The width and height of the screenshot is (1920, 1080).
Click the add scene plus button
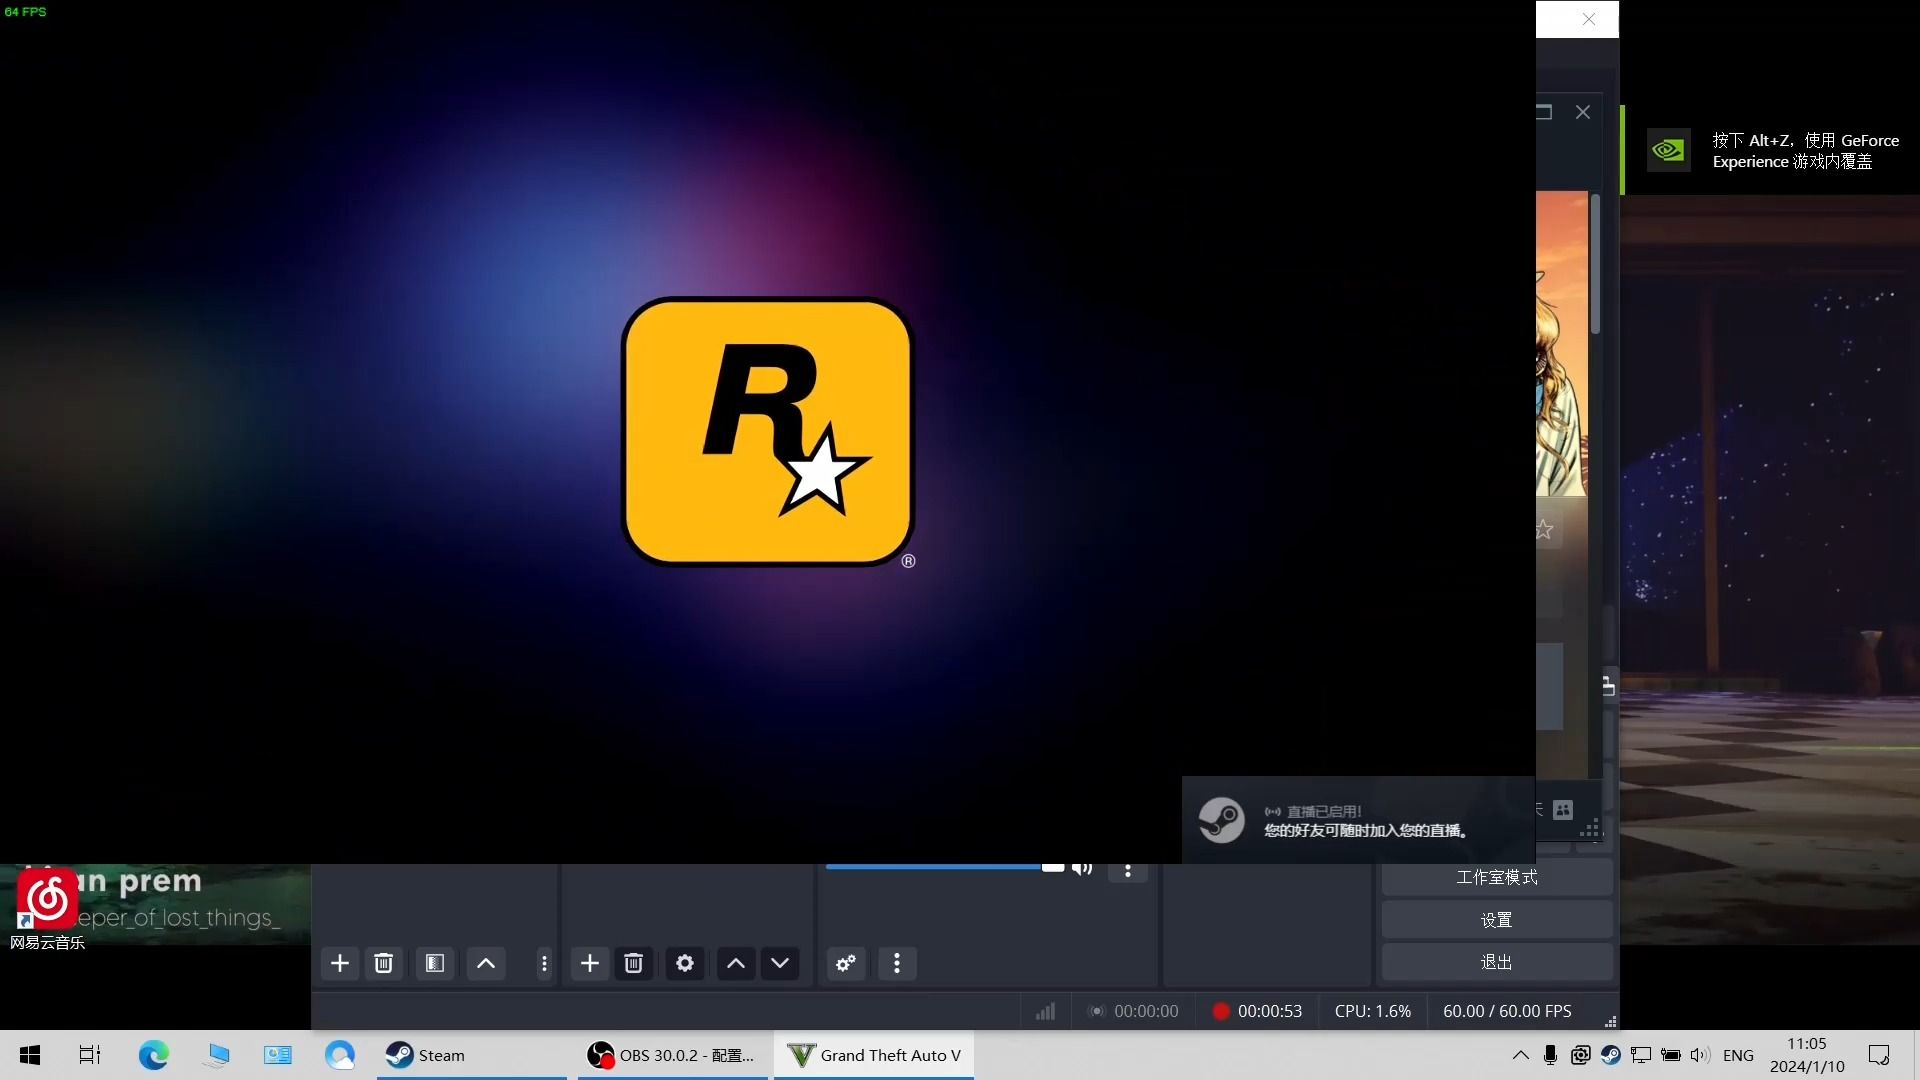point(340,963)
